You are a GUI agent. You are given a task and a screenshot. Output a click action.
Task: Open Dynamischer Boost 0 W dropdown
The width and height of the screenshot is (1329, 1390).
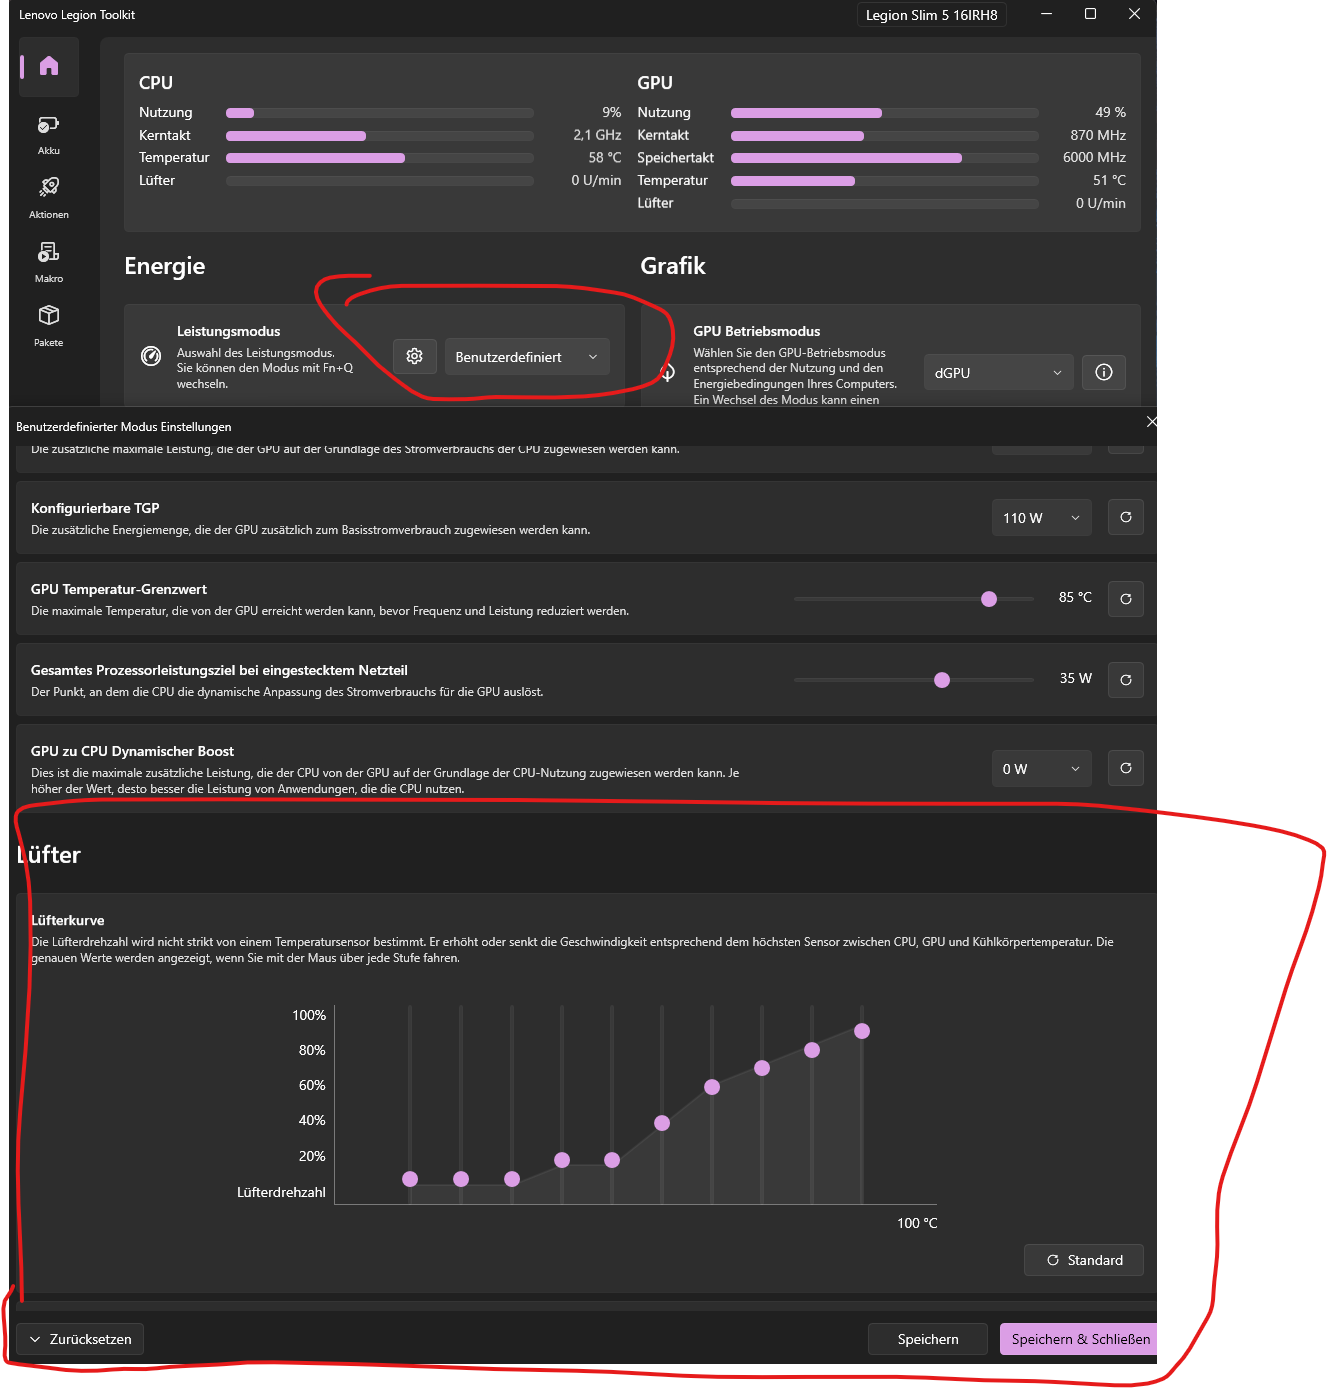[x=1041, y=768]
